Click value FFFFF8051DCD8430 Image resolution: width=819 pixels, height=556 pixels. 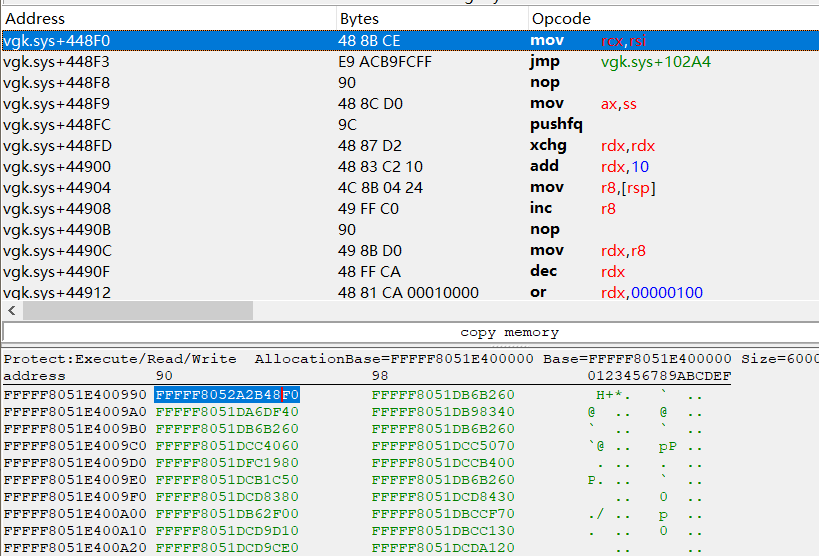[443, 496]
